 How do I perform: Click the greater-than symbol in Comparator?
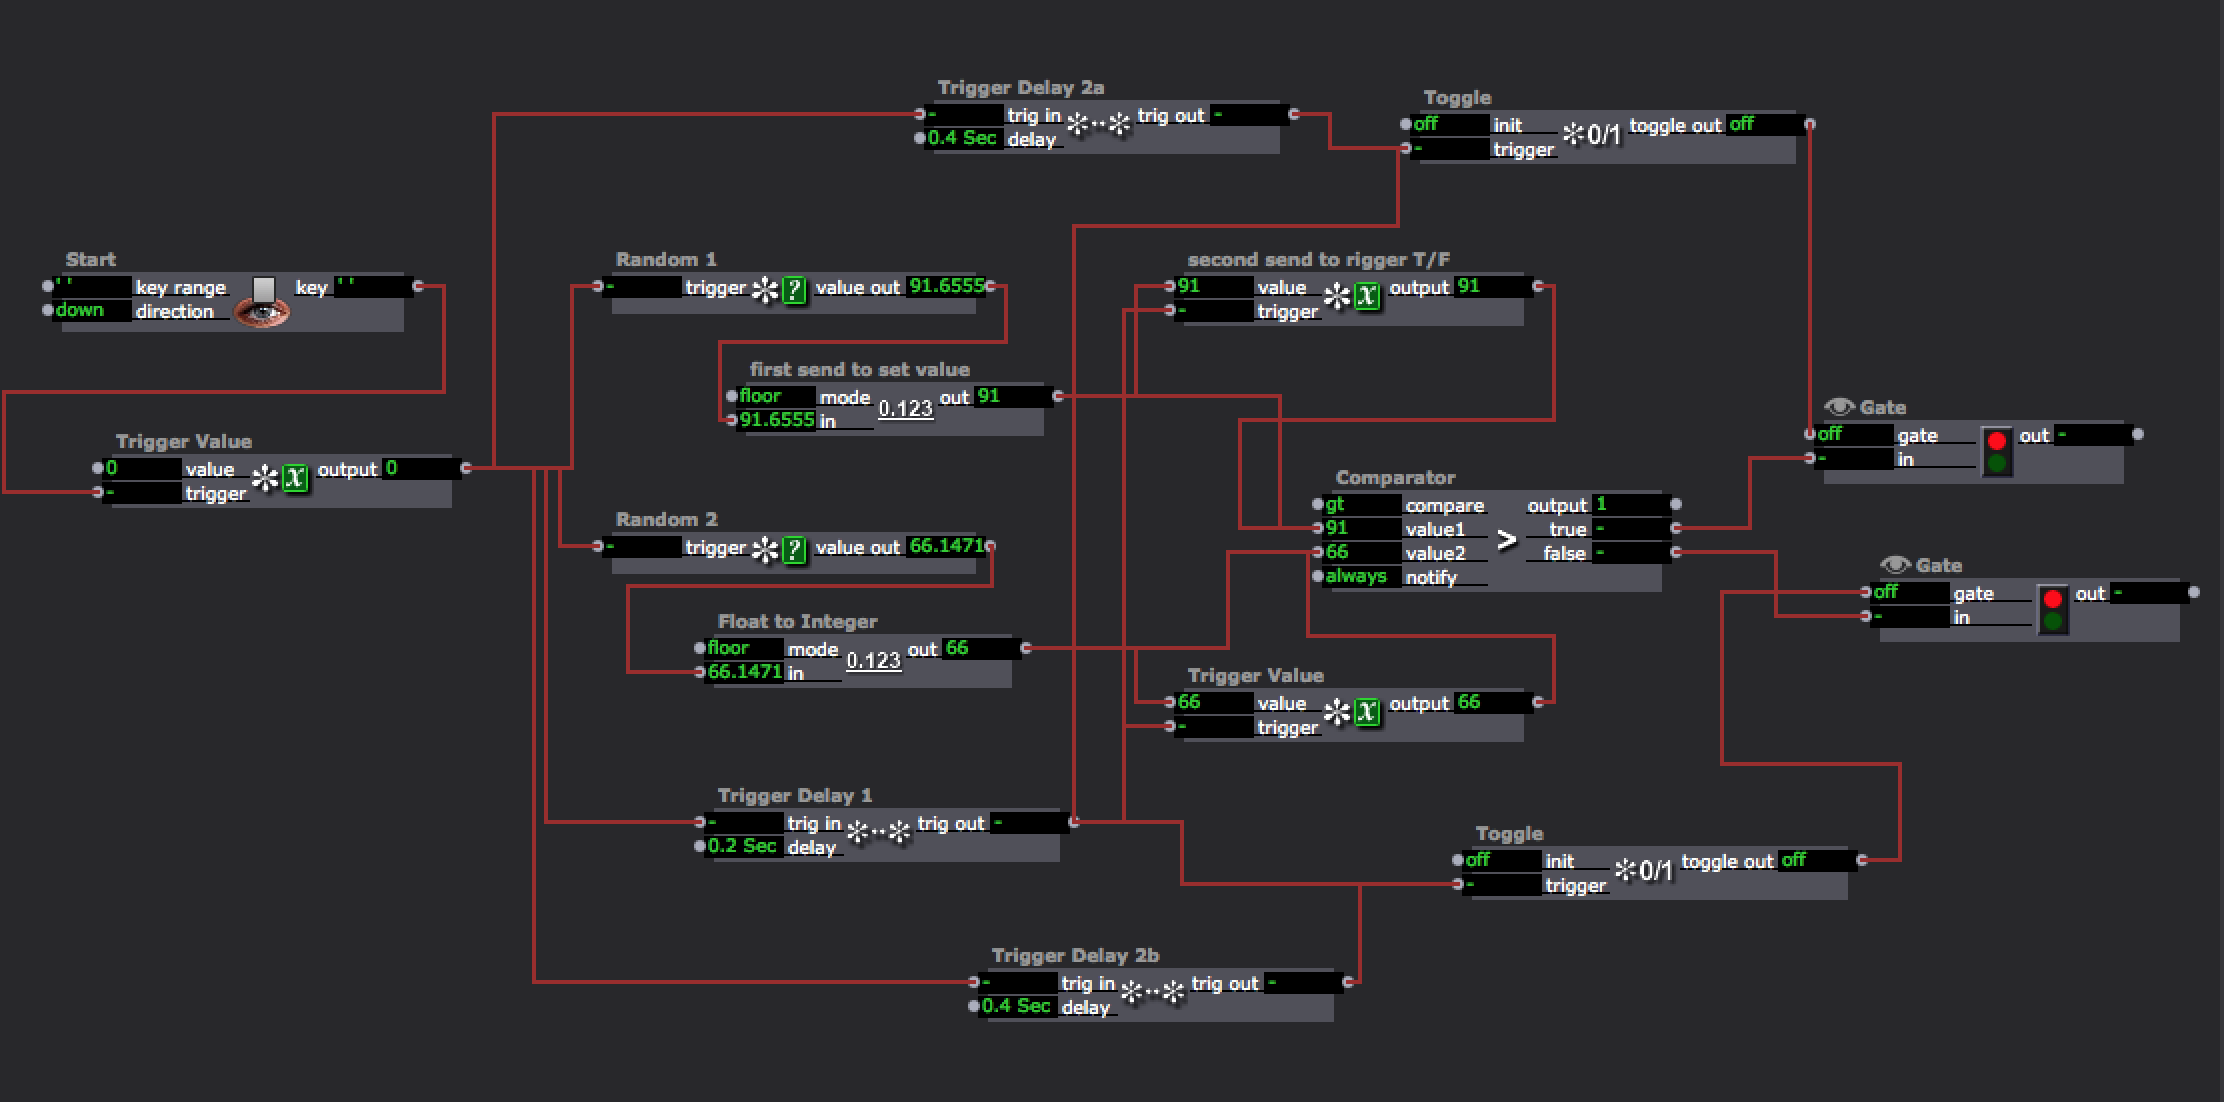click(1506, 541)
